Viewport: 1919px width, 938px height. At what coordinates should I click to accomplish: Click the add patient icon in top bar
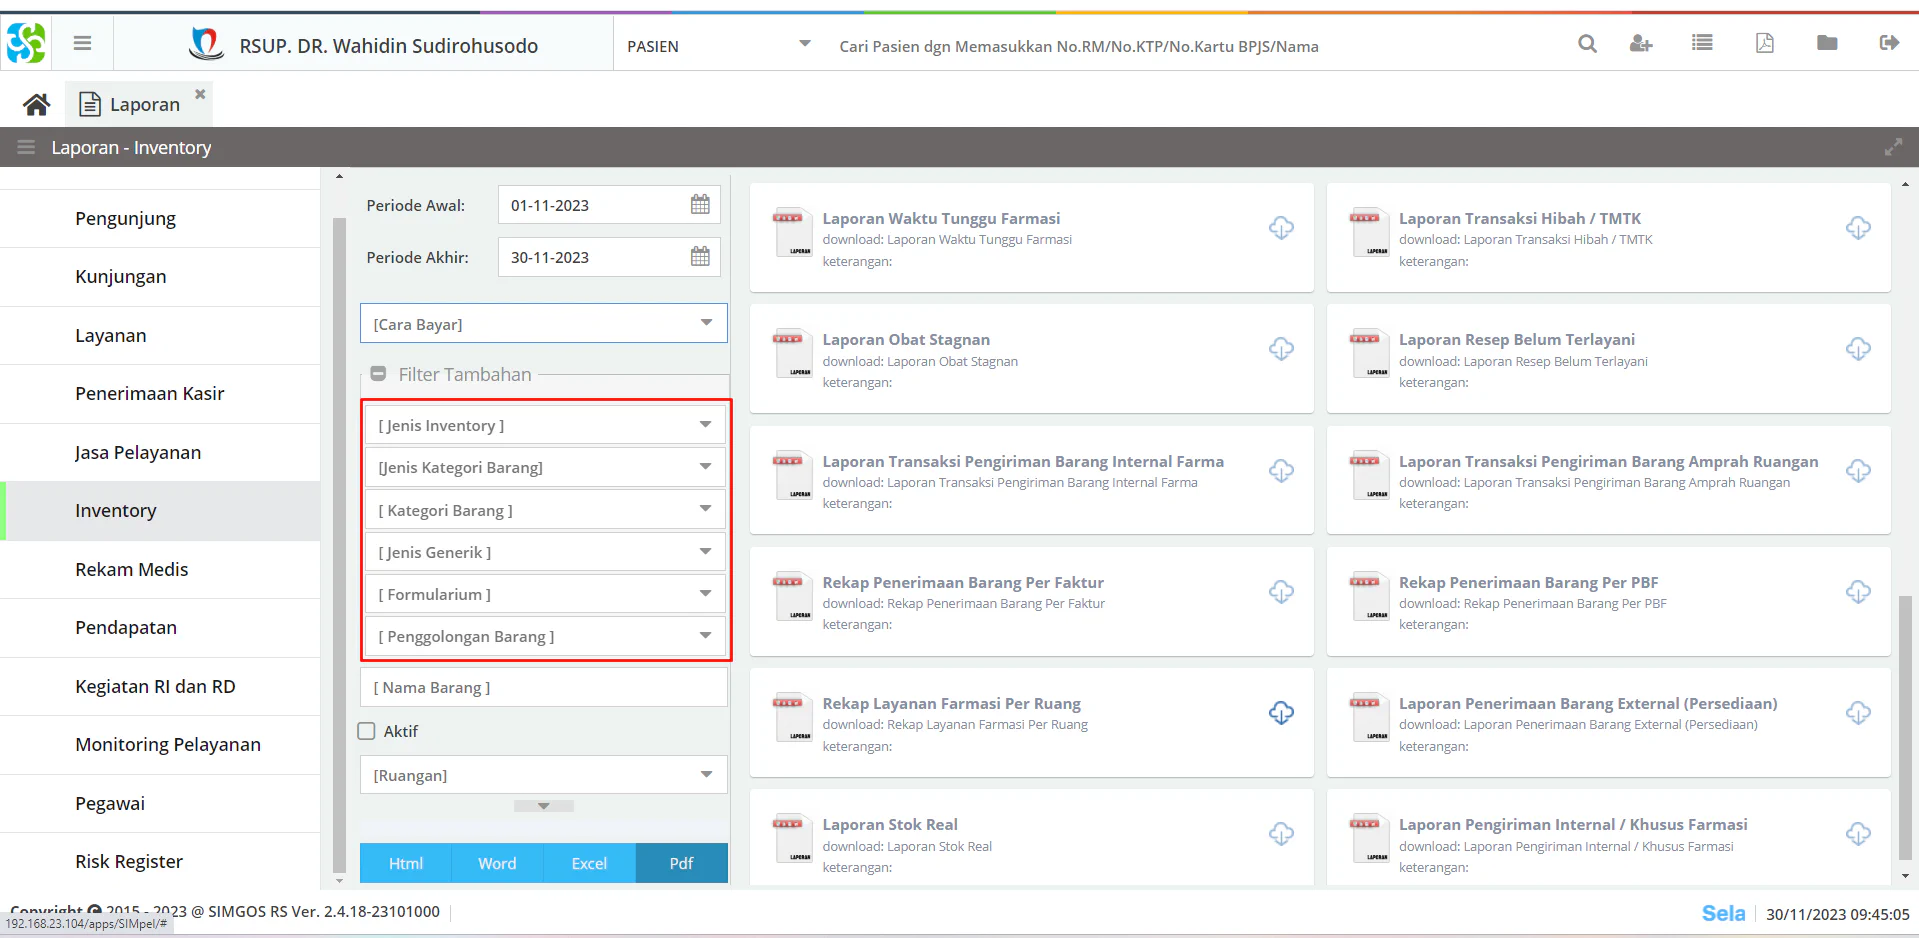pos(1641,43)
